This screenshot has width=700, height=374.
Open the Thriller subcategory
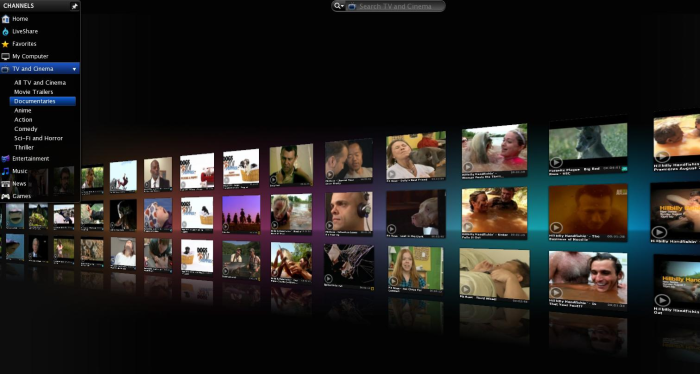pos(24,148)
